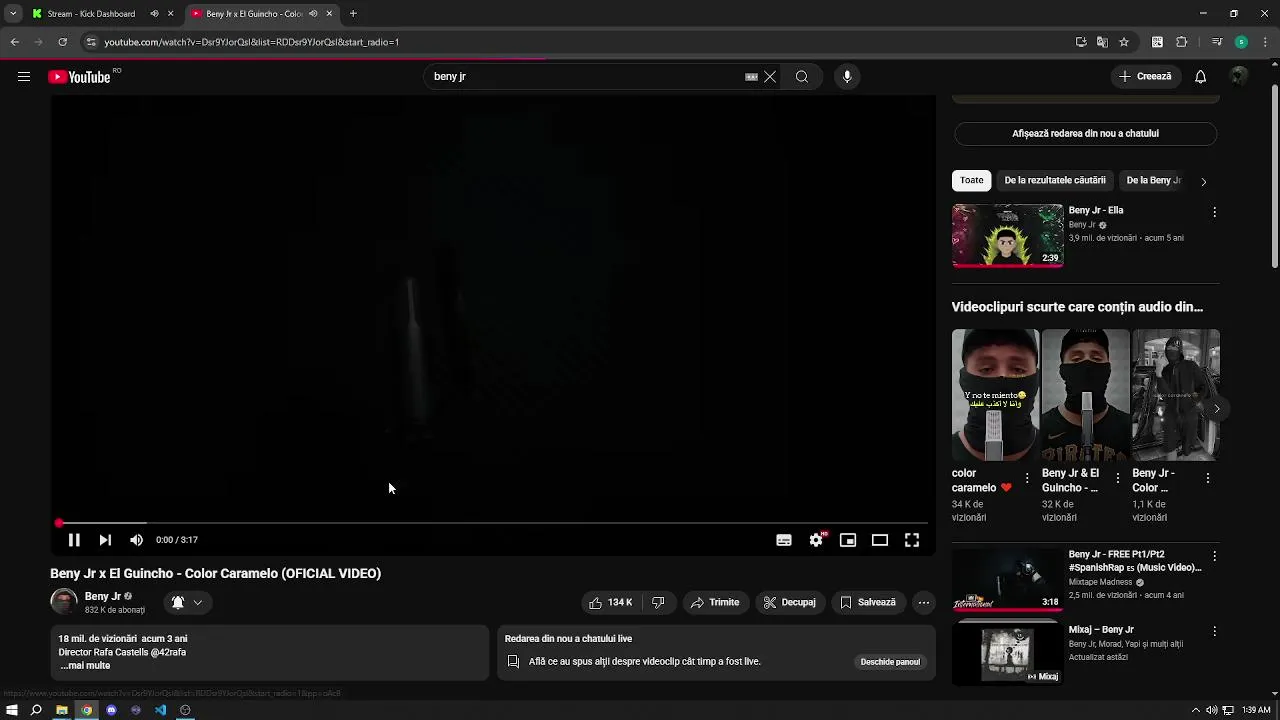The height and width of the screenshot is (720, 1280).
Task: Select the Toate filter chip
Action: [x=972, y=181]
